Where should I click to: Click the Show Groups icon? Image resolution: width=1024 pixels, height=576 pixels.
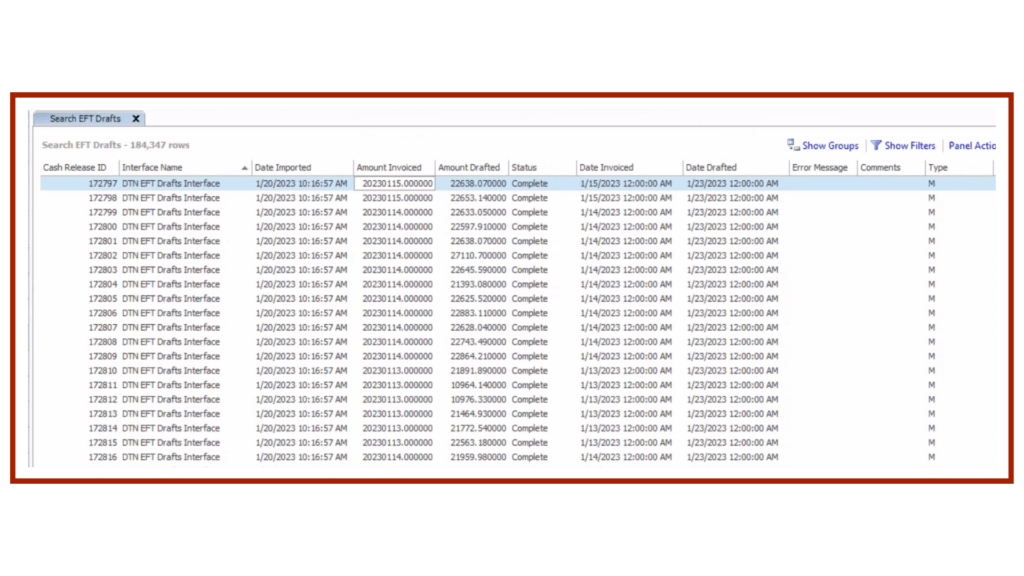[793, 145]
